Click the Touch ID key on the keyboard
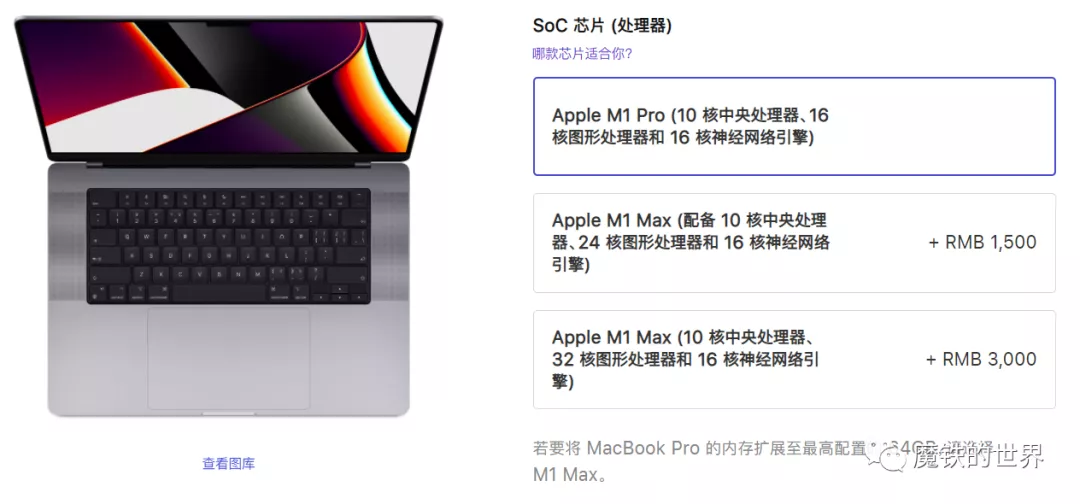Screen dimensions: 1080x504 click(x=358, y=200)
